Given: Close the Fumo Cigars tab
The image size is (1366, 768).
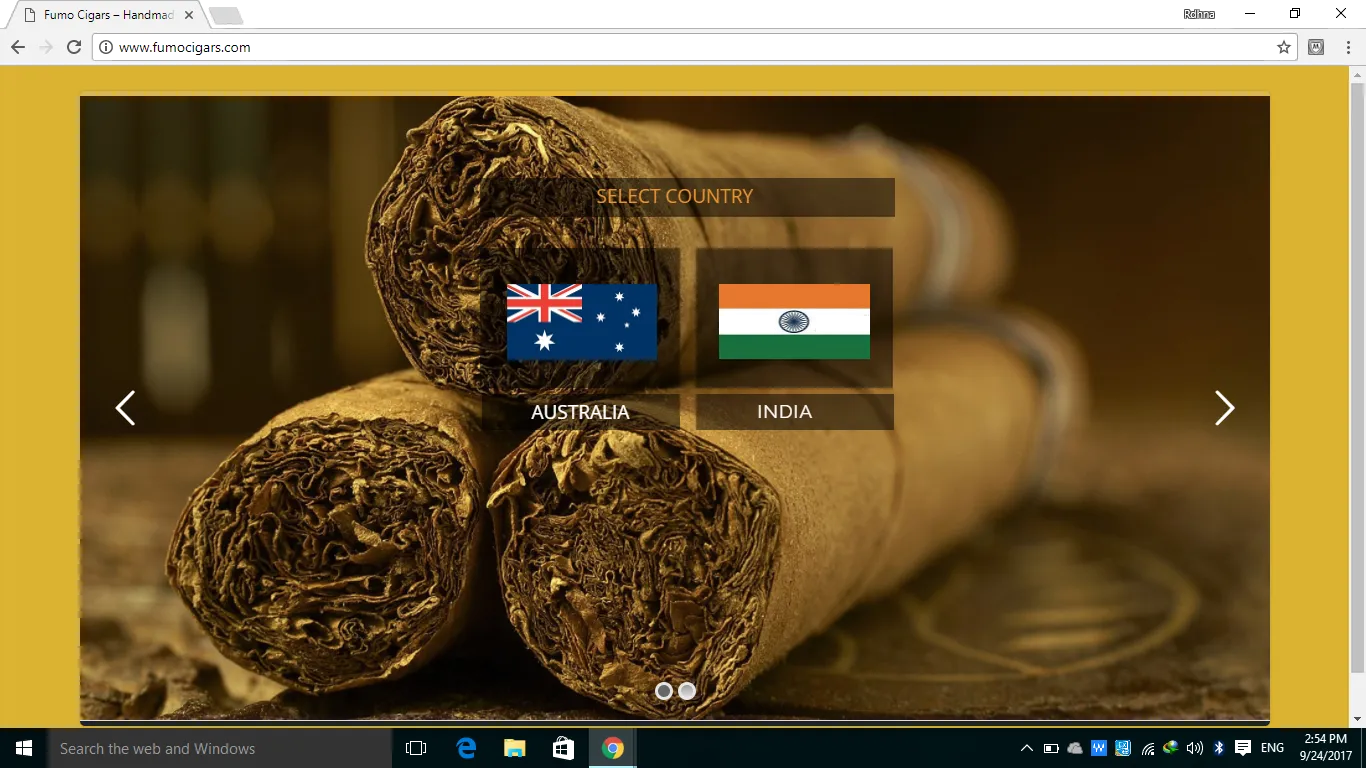Looking at the screenshot, I should [189, 15].
